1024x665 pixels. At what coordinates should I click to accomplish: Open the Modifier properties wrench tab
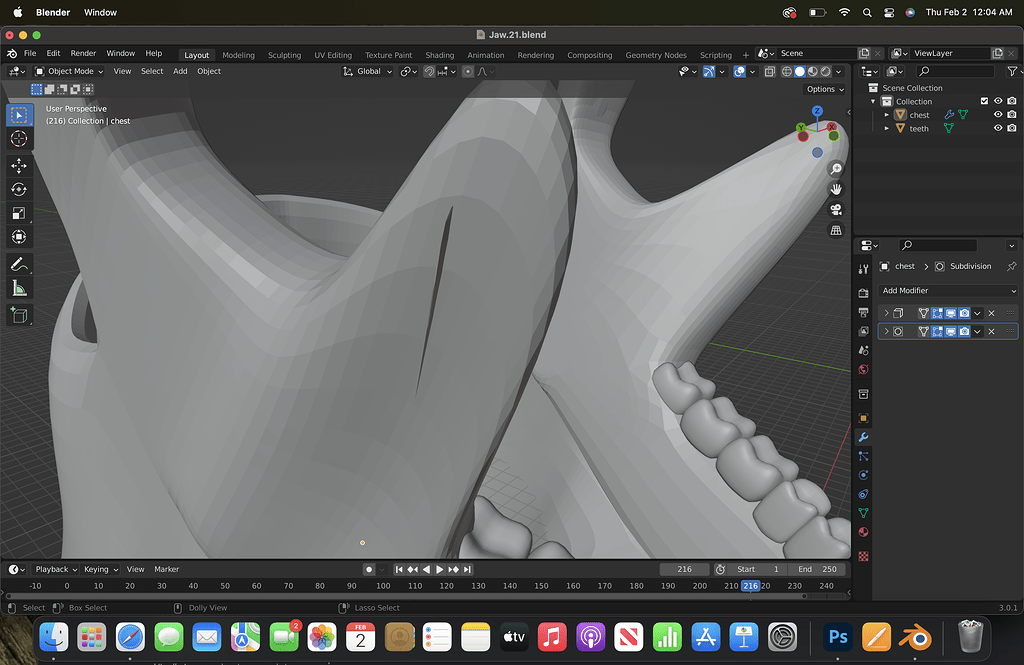(x=863, y=437)
